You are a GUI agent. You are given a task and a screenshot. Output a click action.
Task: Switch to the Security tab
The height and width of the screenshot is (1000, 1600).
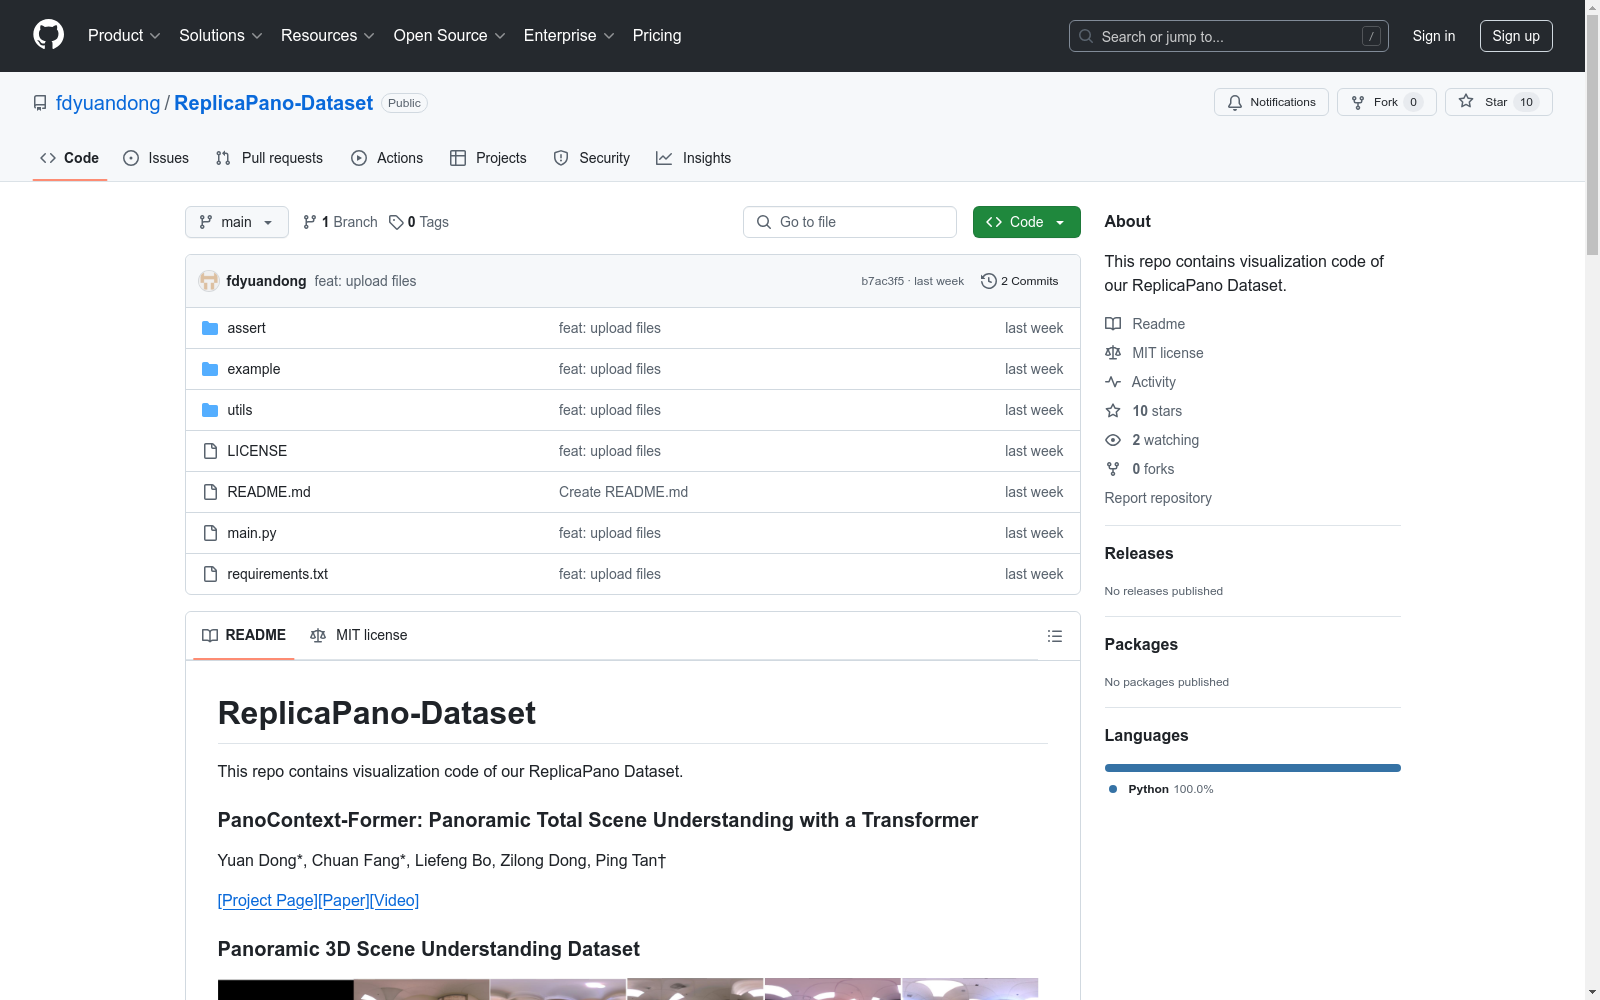point(592,158)
